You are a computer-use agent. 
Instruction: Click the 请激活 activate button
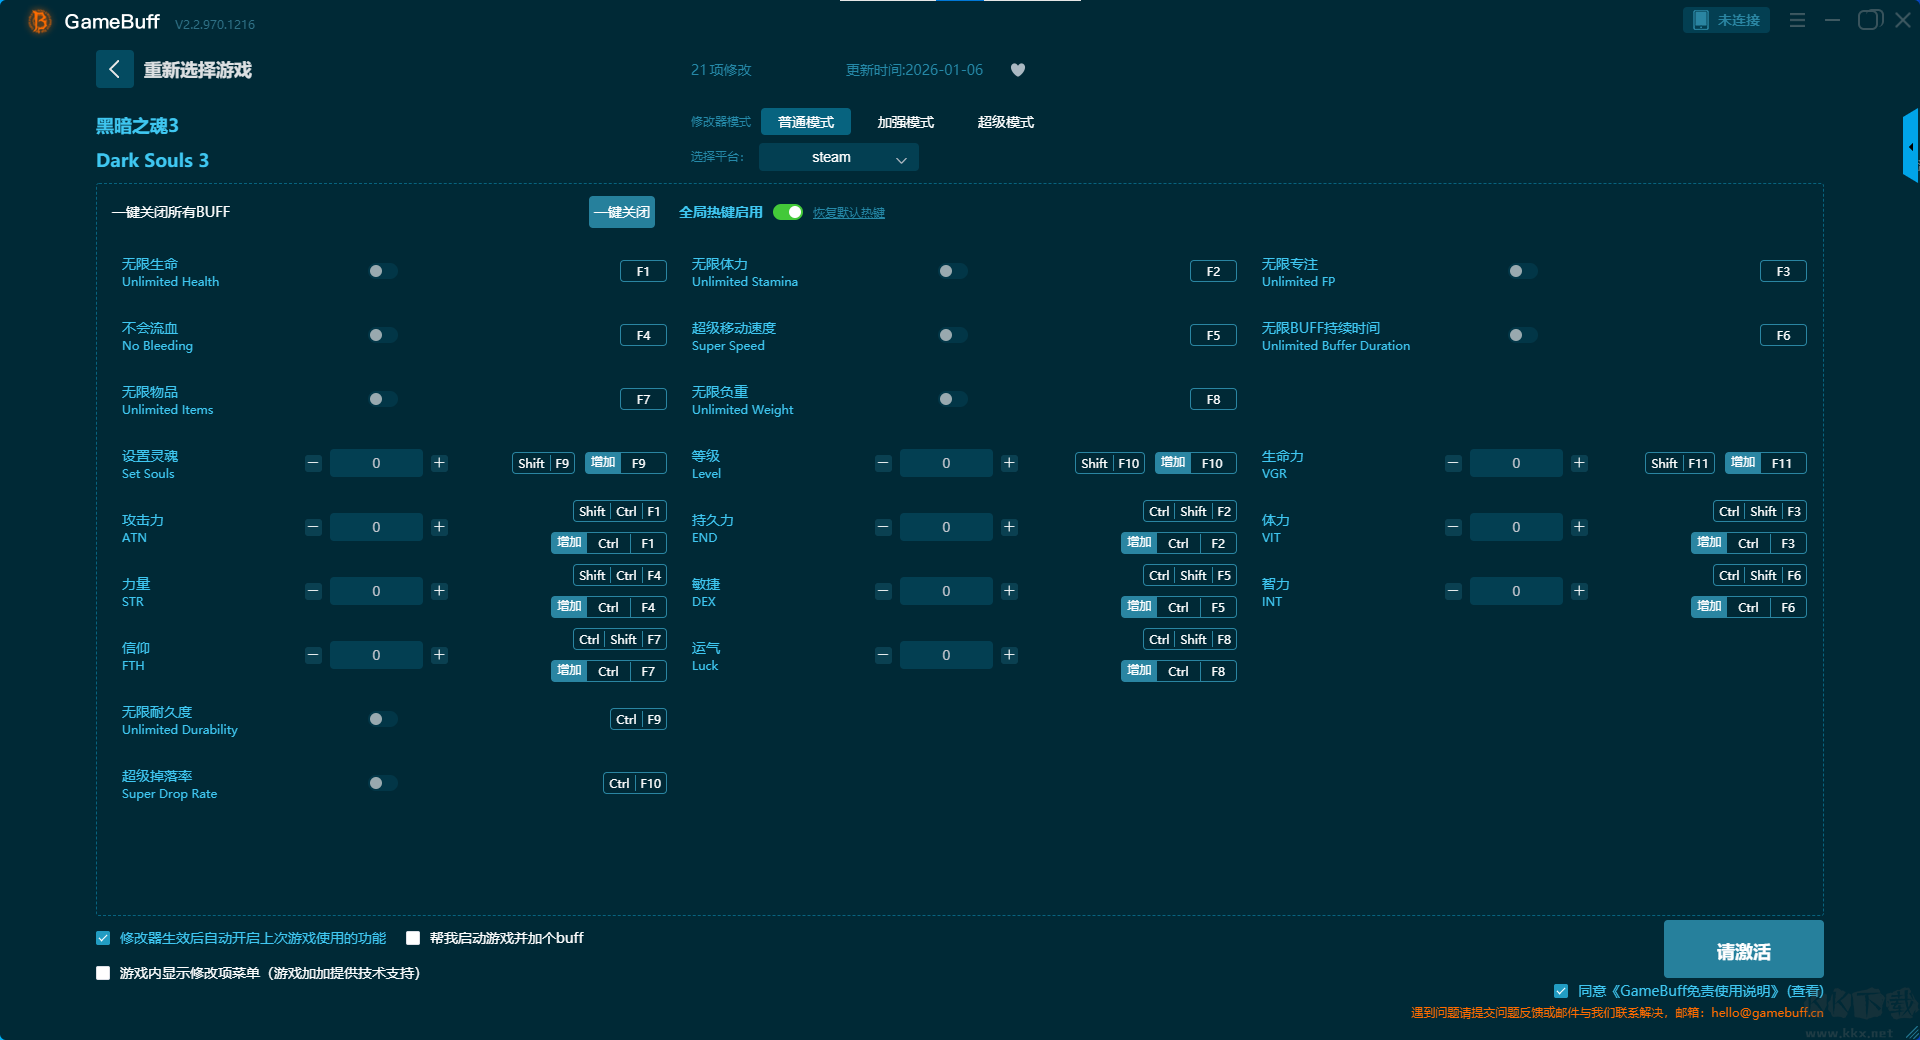pos(1742,950)
